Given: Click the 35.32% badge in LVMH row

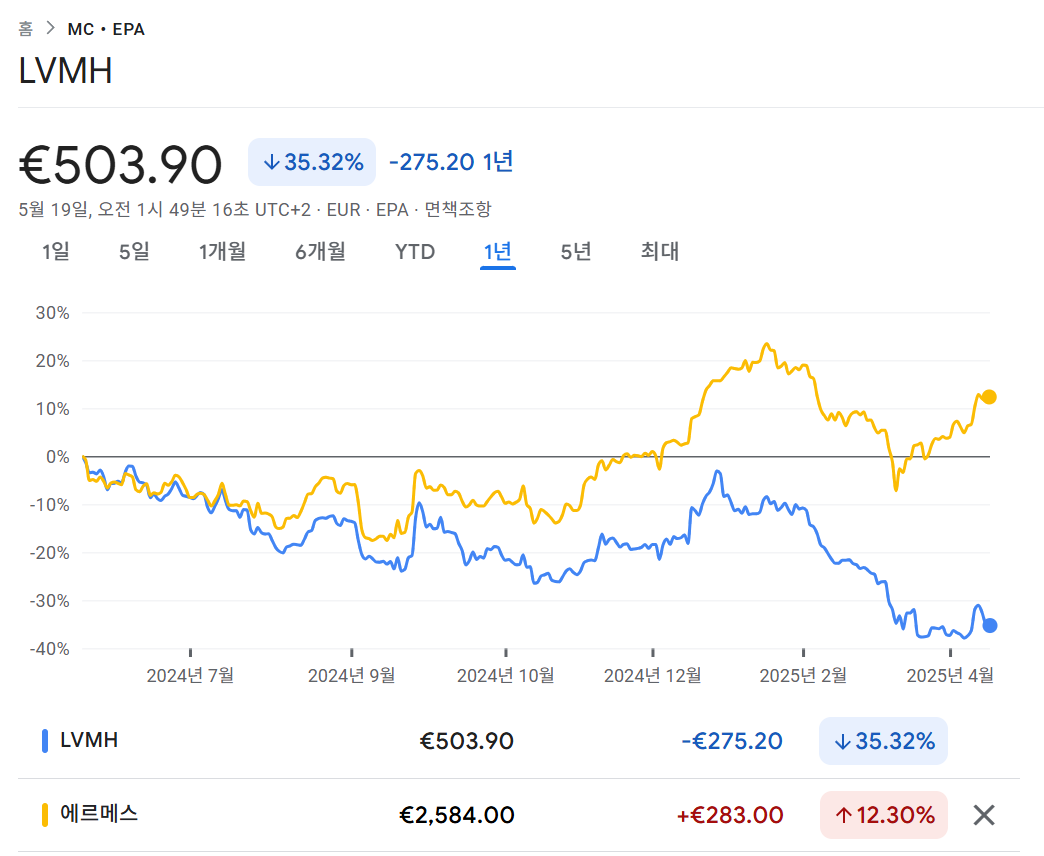Looking at the screenshot, I should coord(884,741).
